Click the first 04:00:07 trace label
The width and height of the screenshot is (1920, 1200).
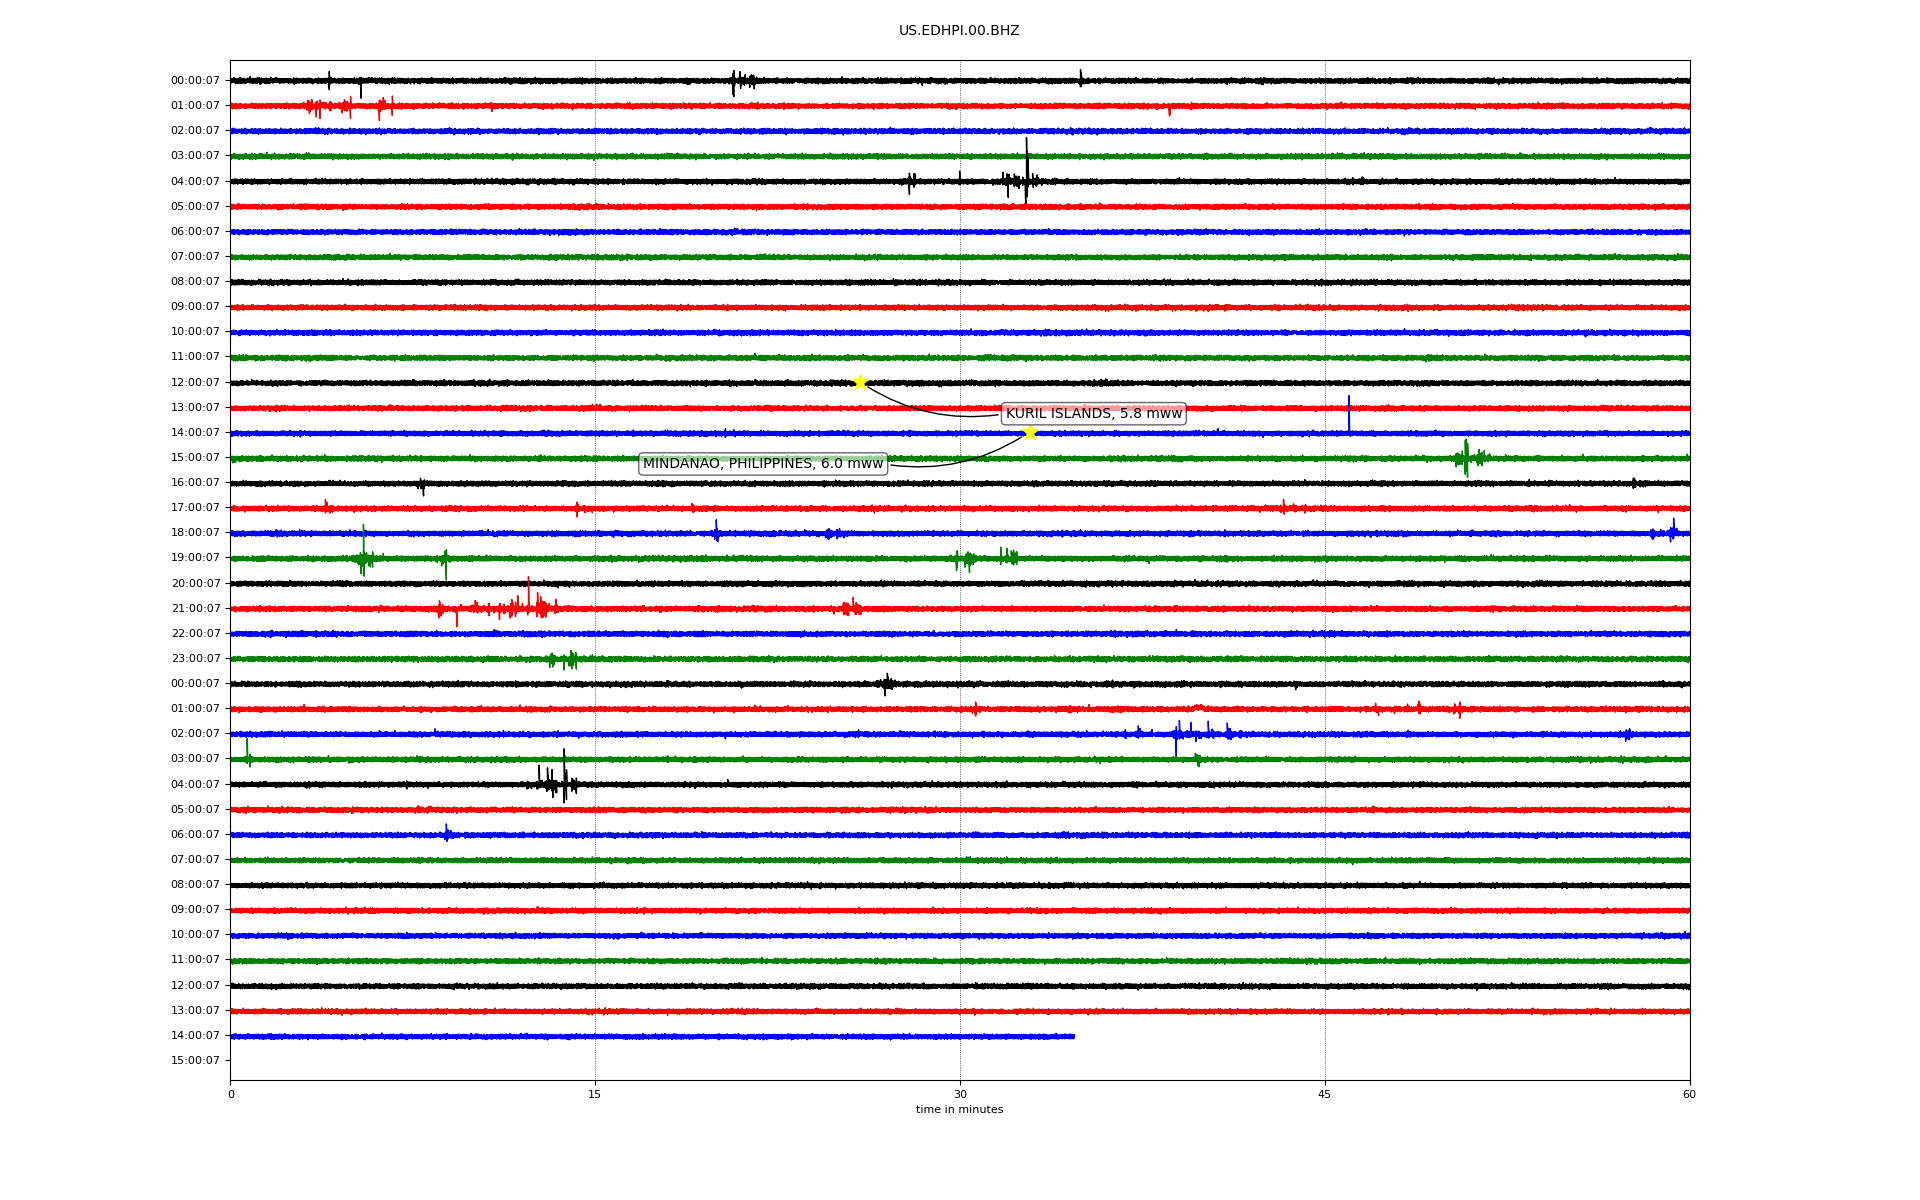(195, 181)
